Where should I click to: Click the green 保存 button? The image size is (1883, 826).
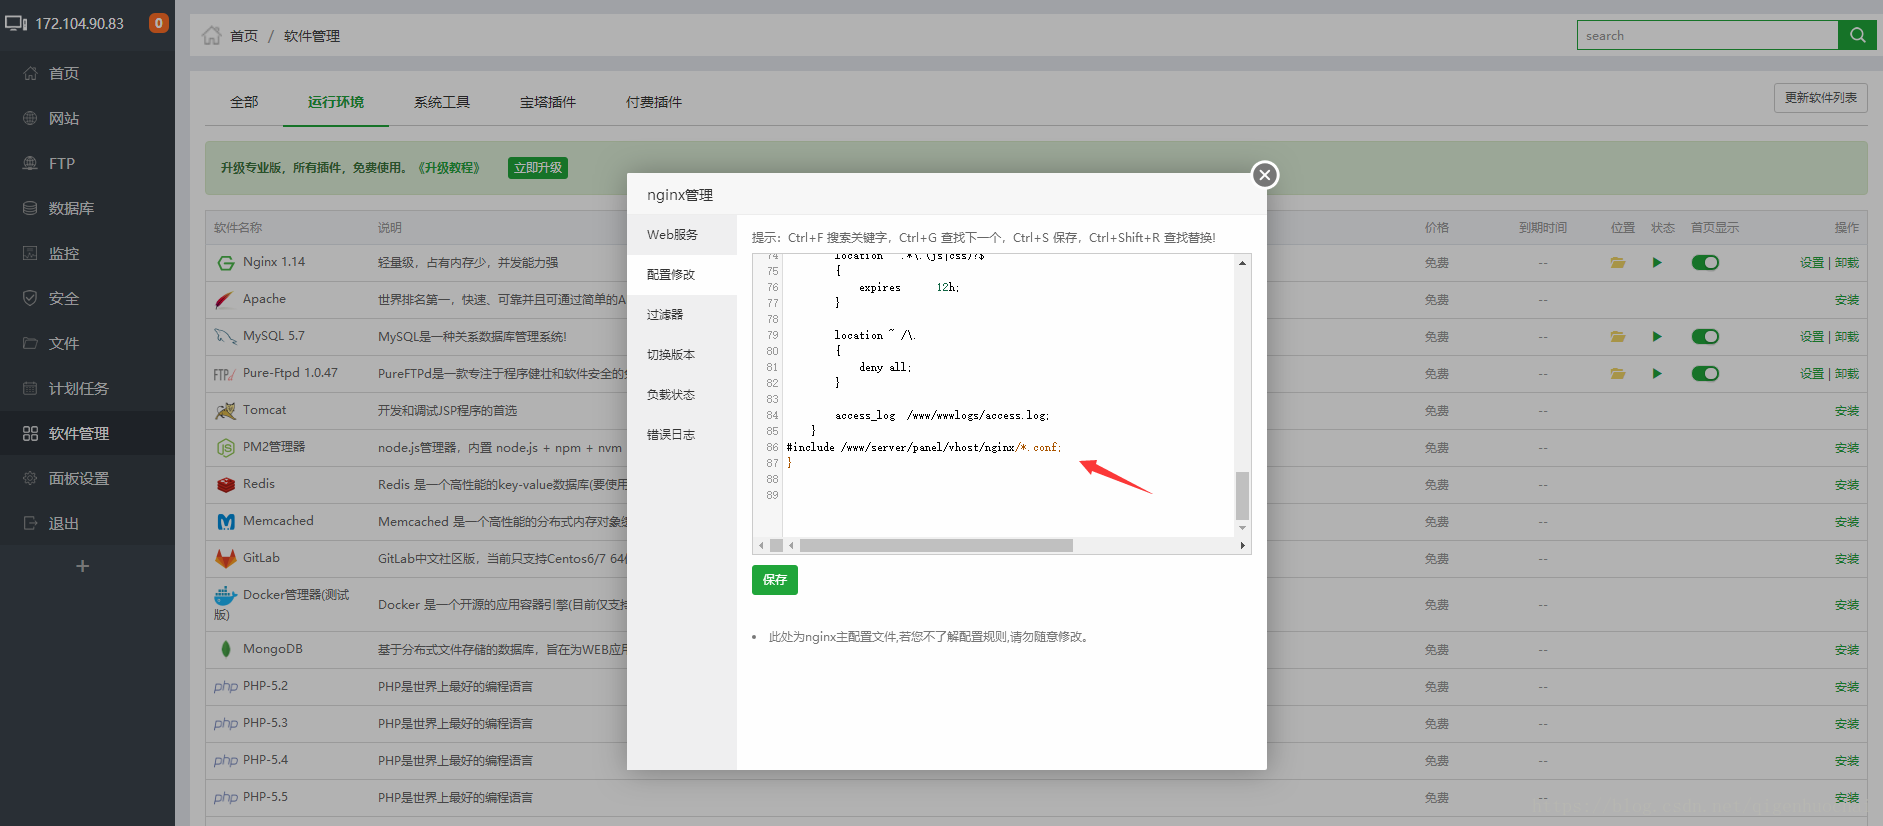(775, 580)
